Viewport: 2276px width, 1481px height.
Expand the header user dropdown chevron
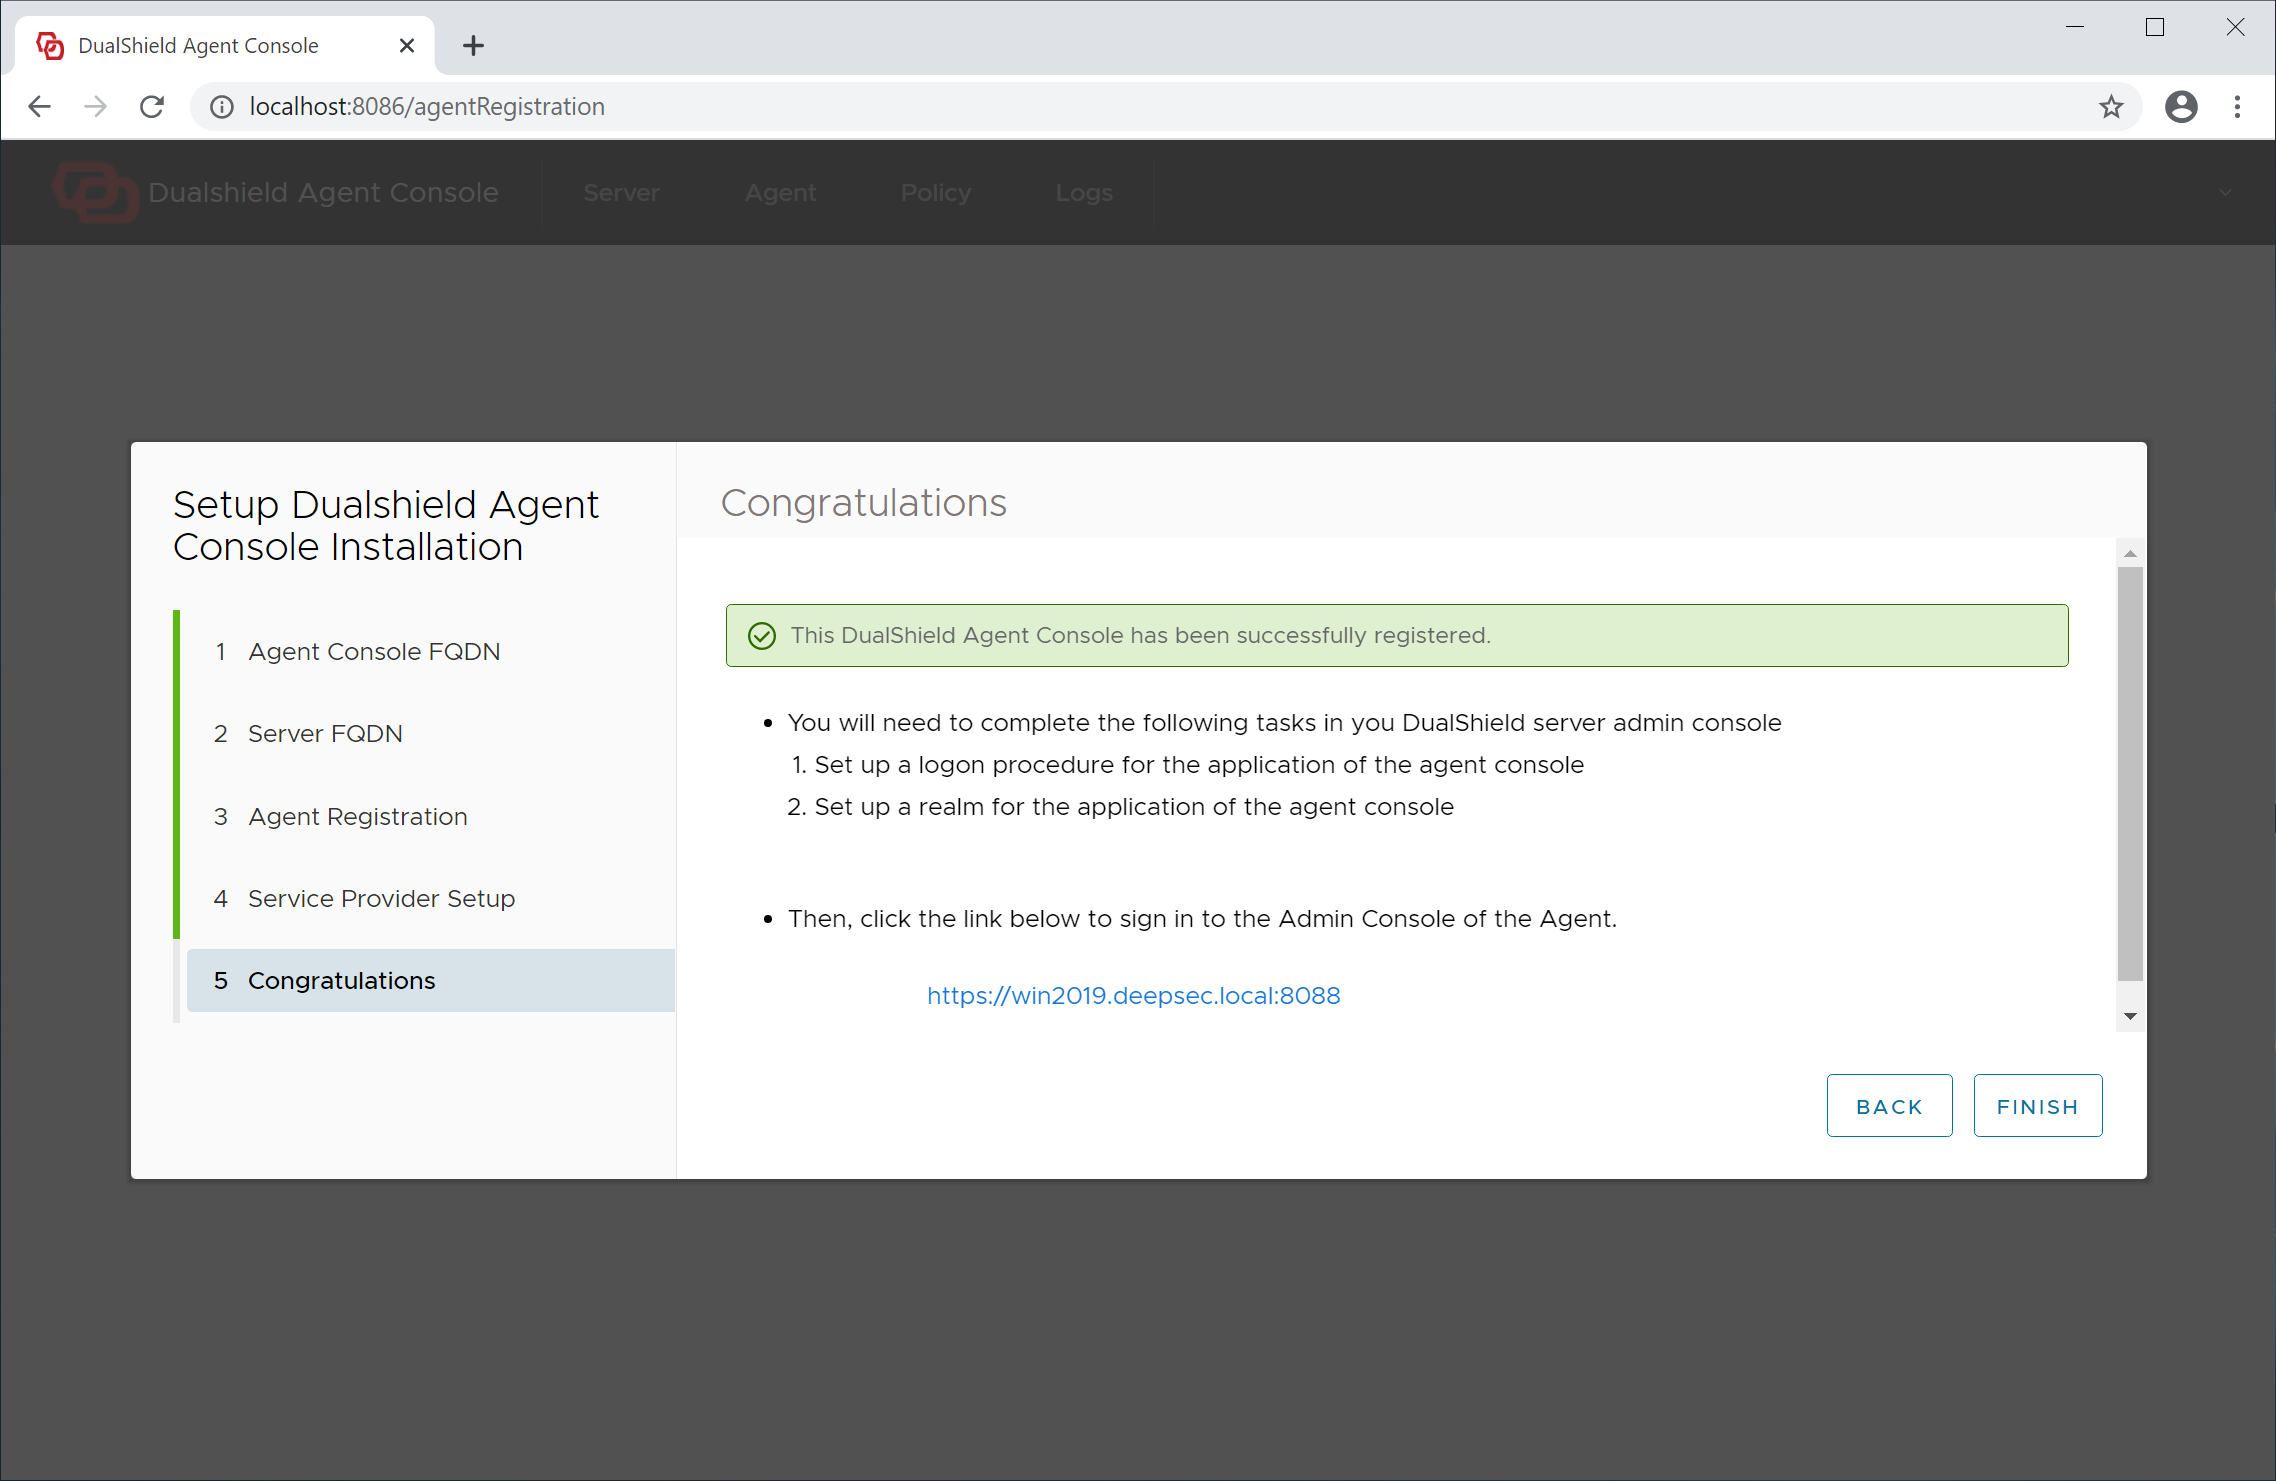click(x=2225, y=192)
